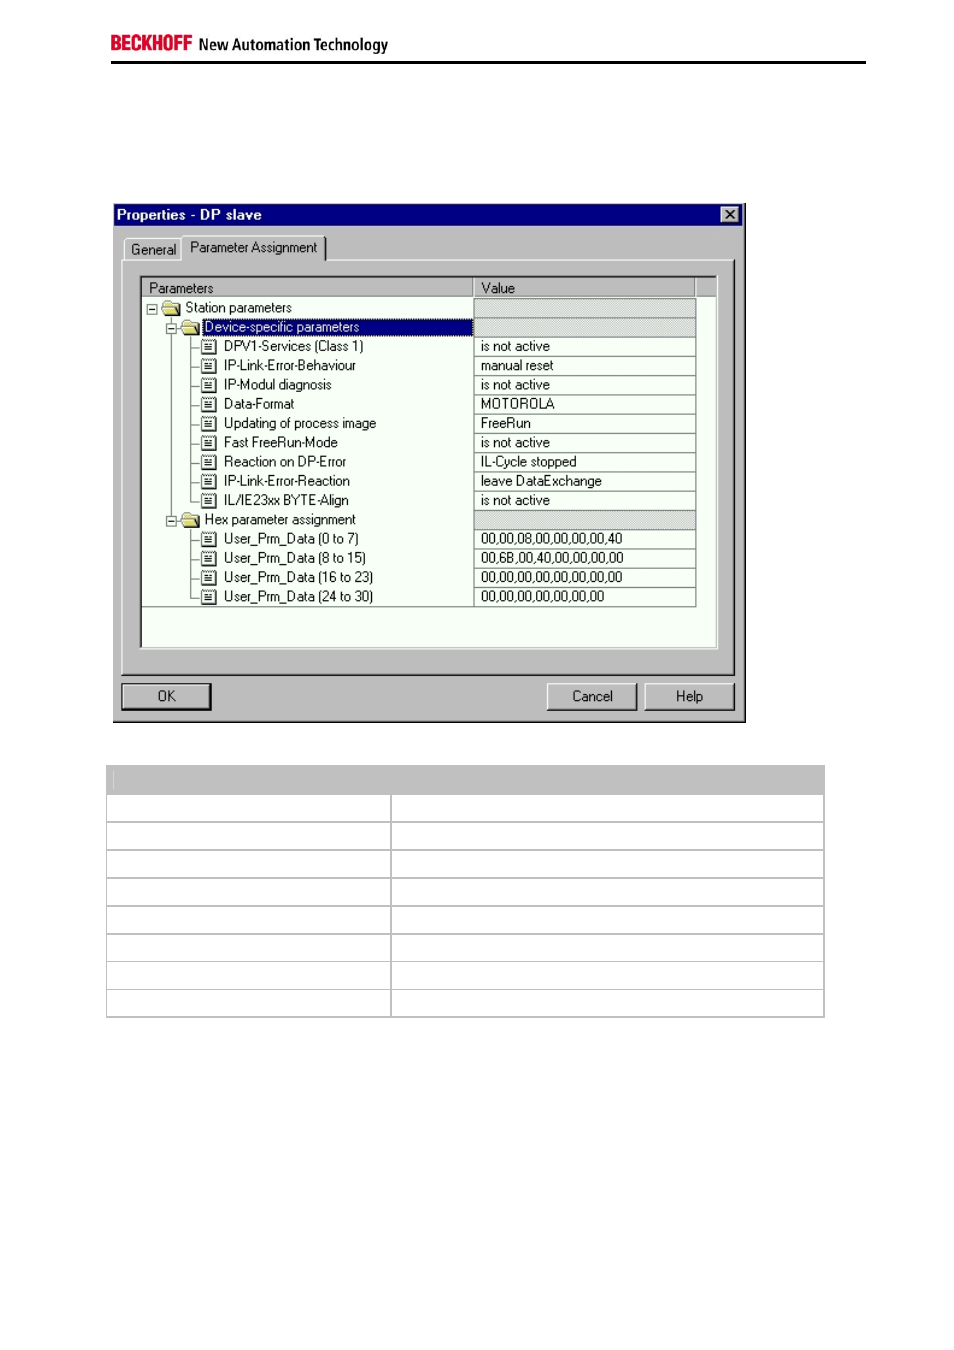Close the Properties - DP slave dialog
Viewport: 954px width, 1350px height.
pos(730,214)
